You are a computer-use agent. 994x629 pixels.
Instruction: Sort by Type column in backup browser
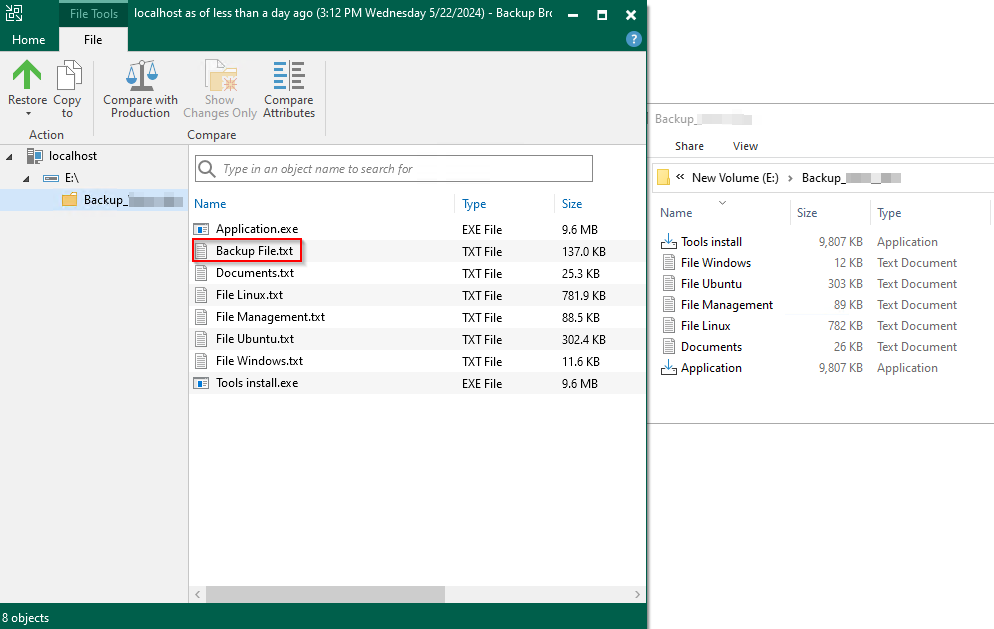click(474, 204)
